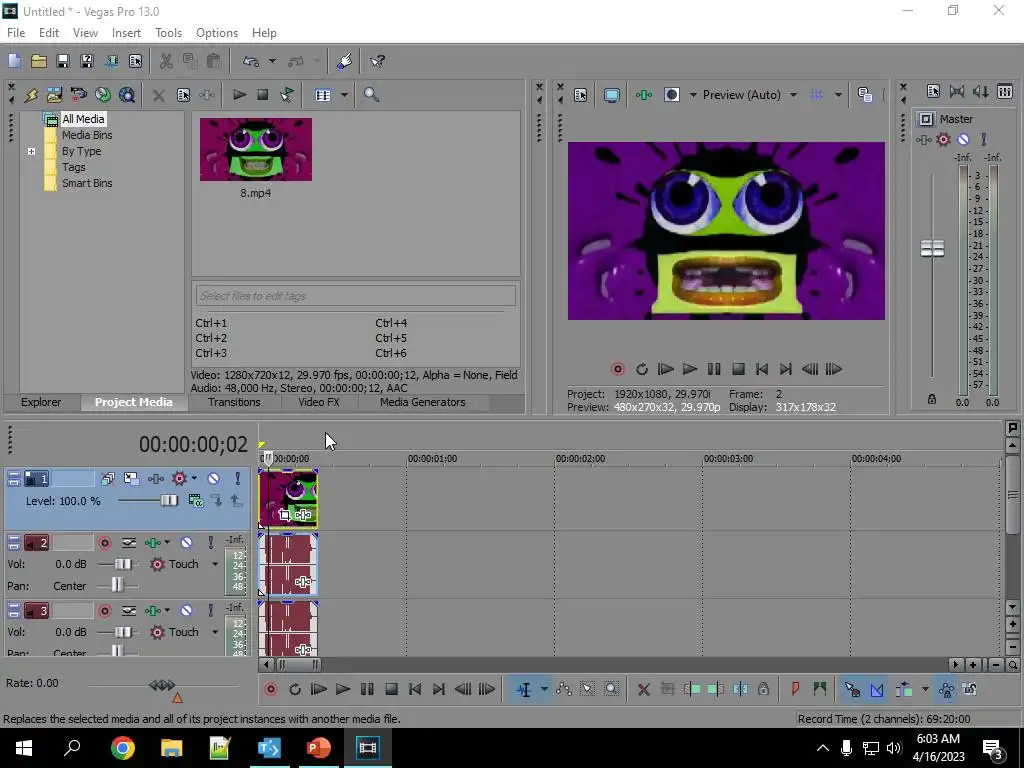This screenshot has height=768, width=1024.
Task: Click Split Screen View icon in preview
Action: coord(672,95)
